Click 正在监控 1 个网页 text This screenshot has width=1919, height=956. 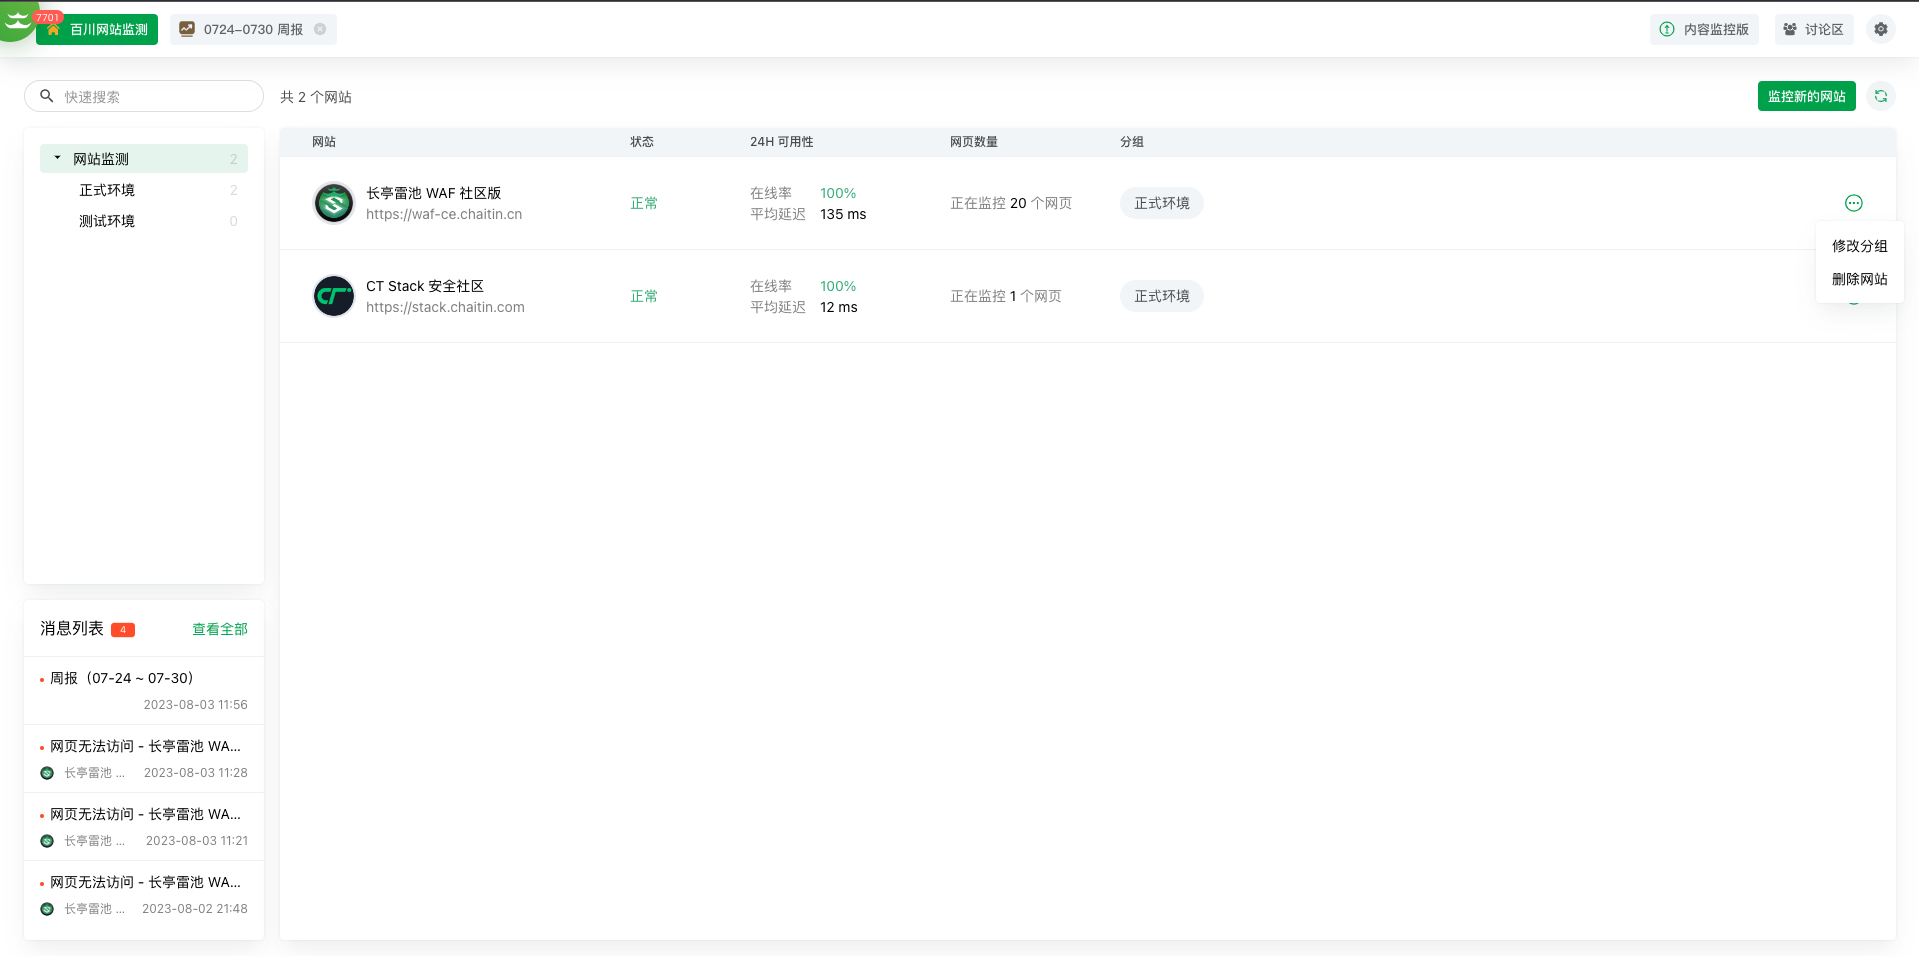(x=1006, y=296)
